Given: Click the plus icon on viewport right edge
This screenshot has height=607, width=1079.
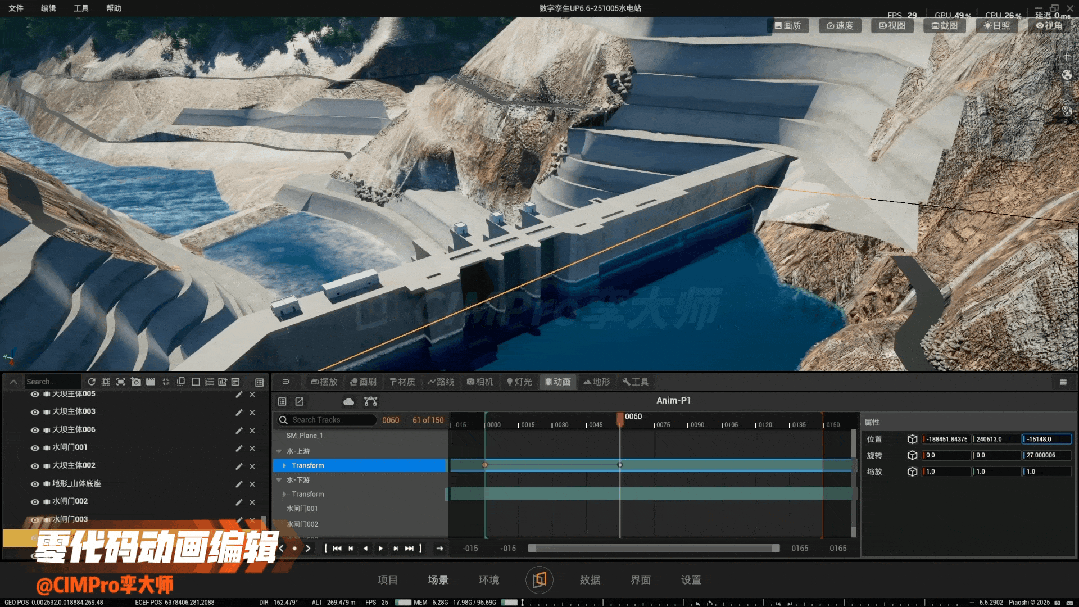Looking at the screenshot, I should (1067, 56).
